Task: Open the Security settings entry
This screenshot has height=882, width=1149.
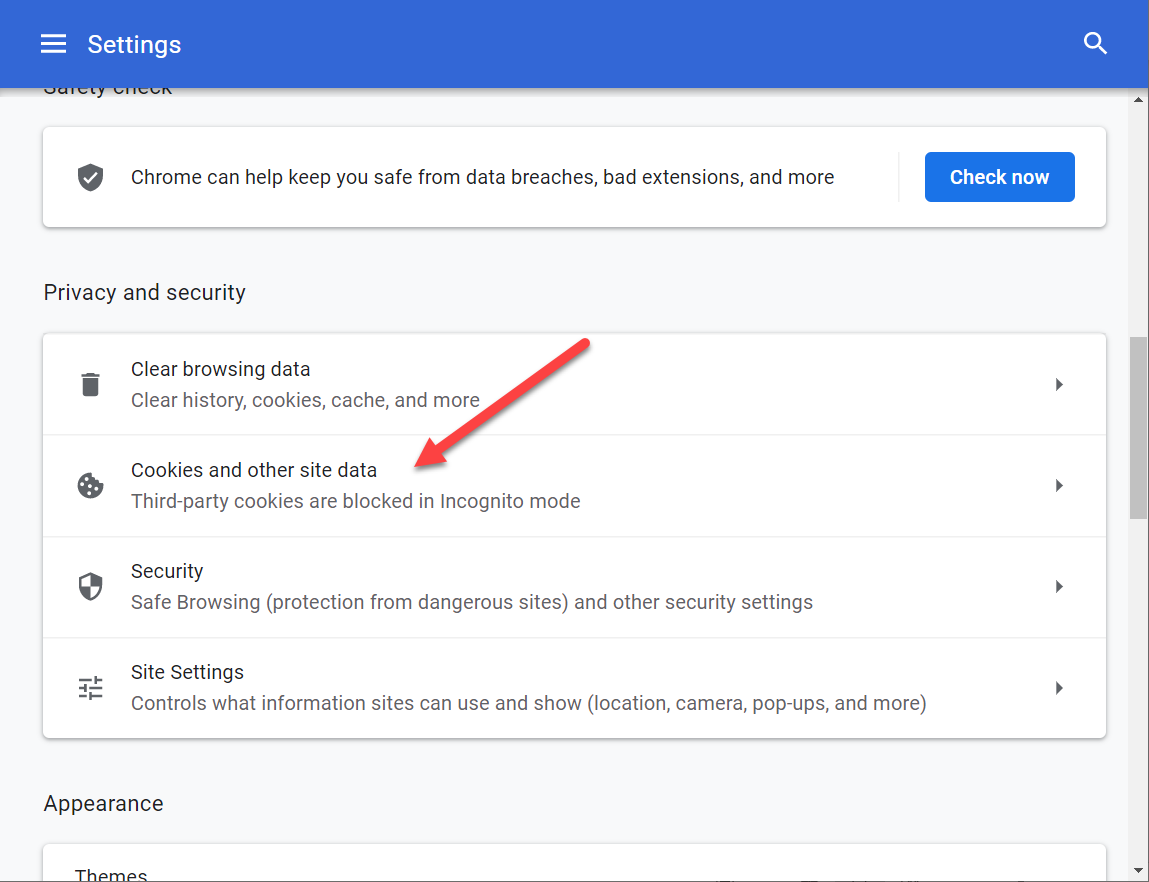Action: [167, 571]
